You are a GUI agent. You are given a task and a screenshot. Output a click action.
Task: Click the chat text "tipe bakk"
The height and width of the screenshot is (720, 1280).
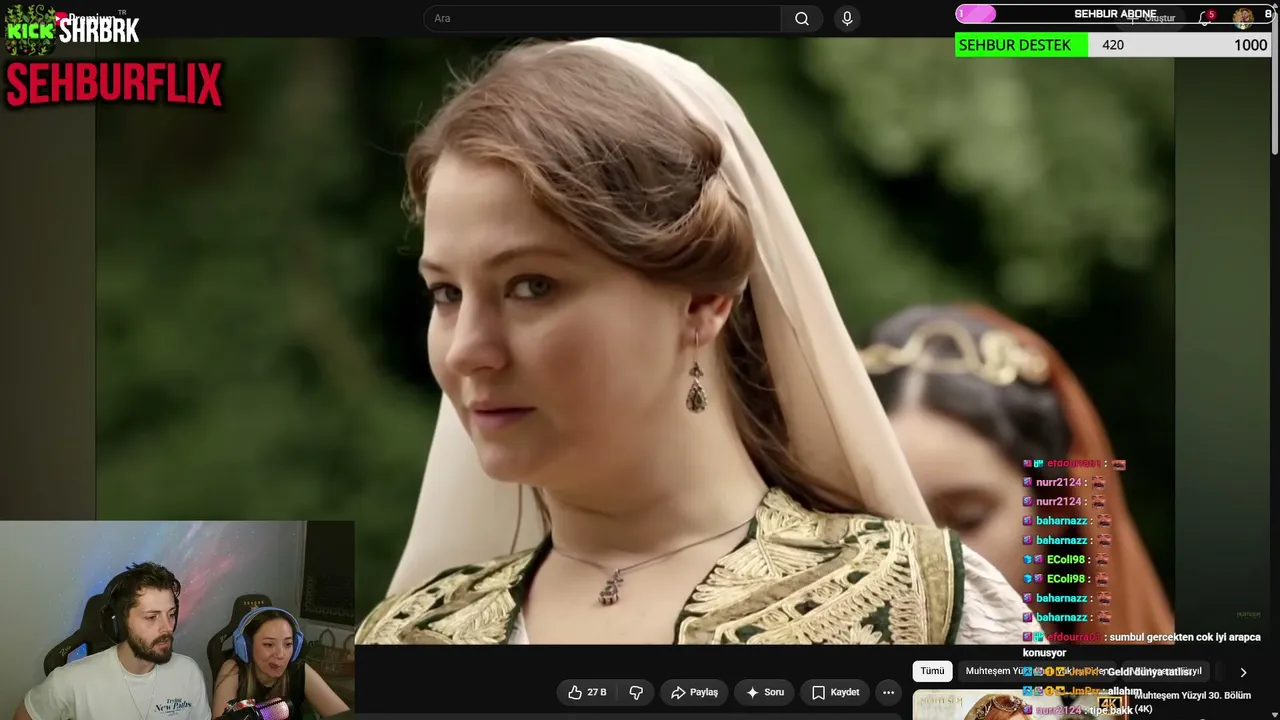(1111, 710)
